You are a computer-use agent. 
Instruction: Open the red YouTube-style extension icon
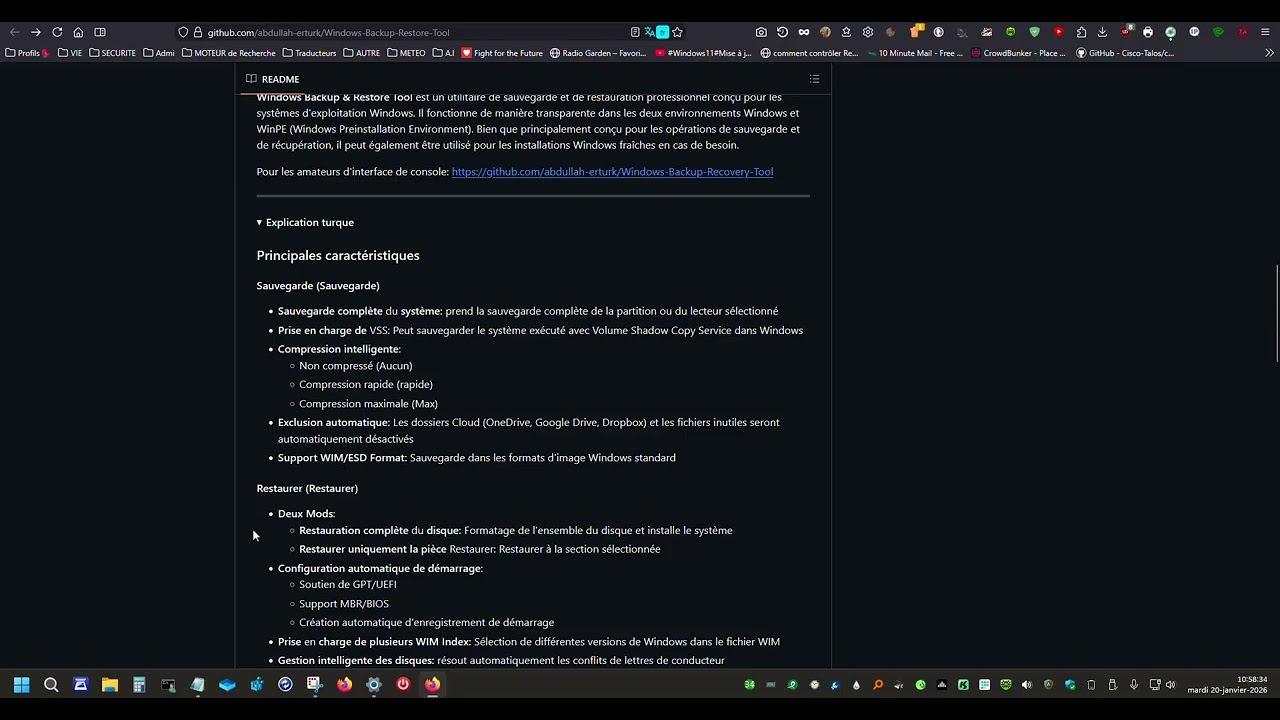click(1058, 32)
